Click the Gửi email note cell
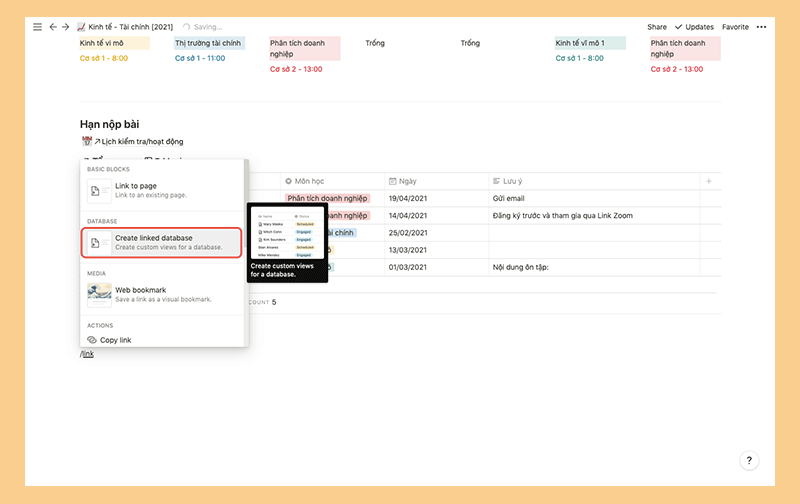The width and height of the screenshot is (800, 504). (594, 198)
